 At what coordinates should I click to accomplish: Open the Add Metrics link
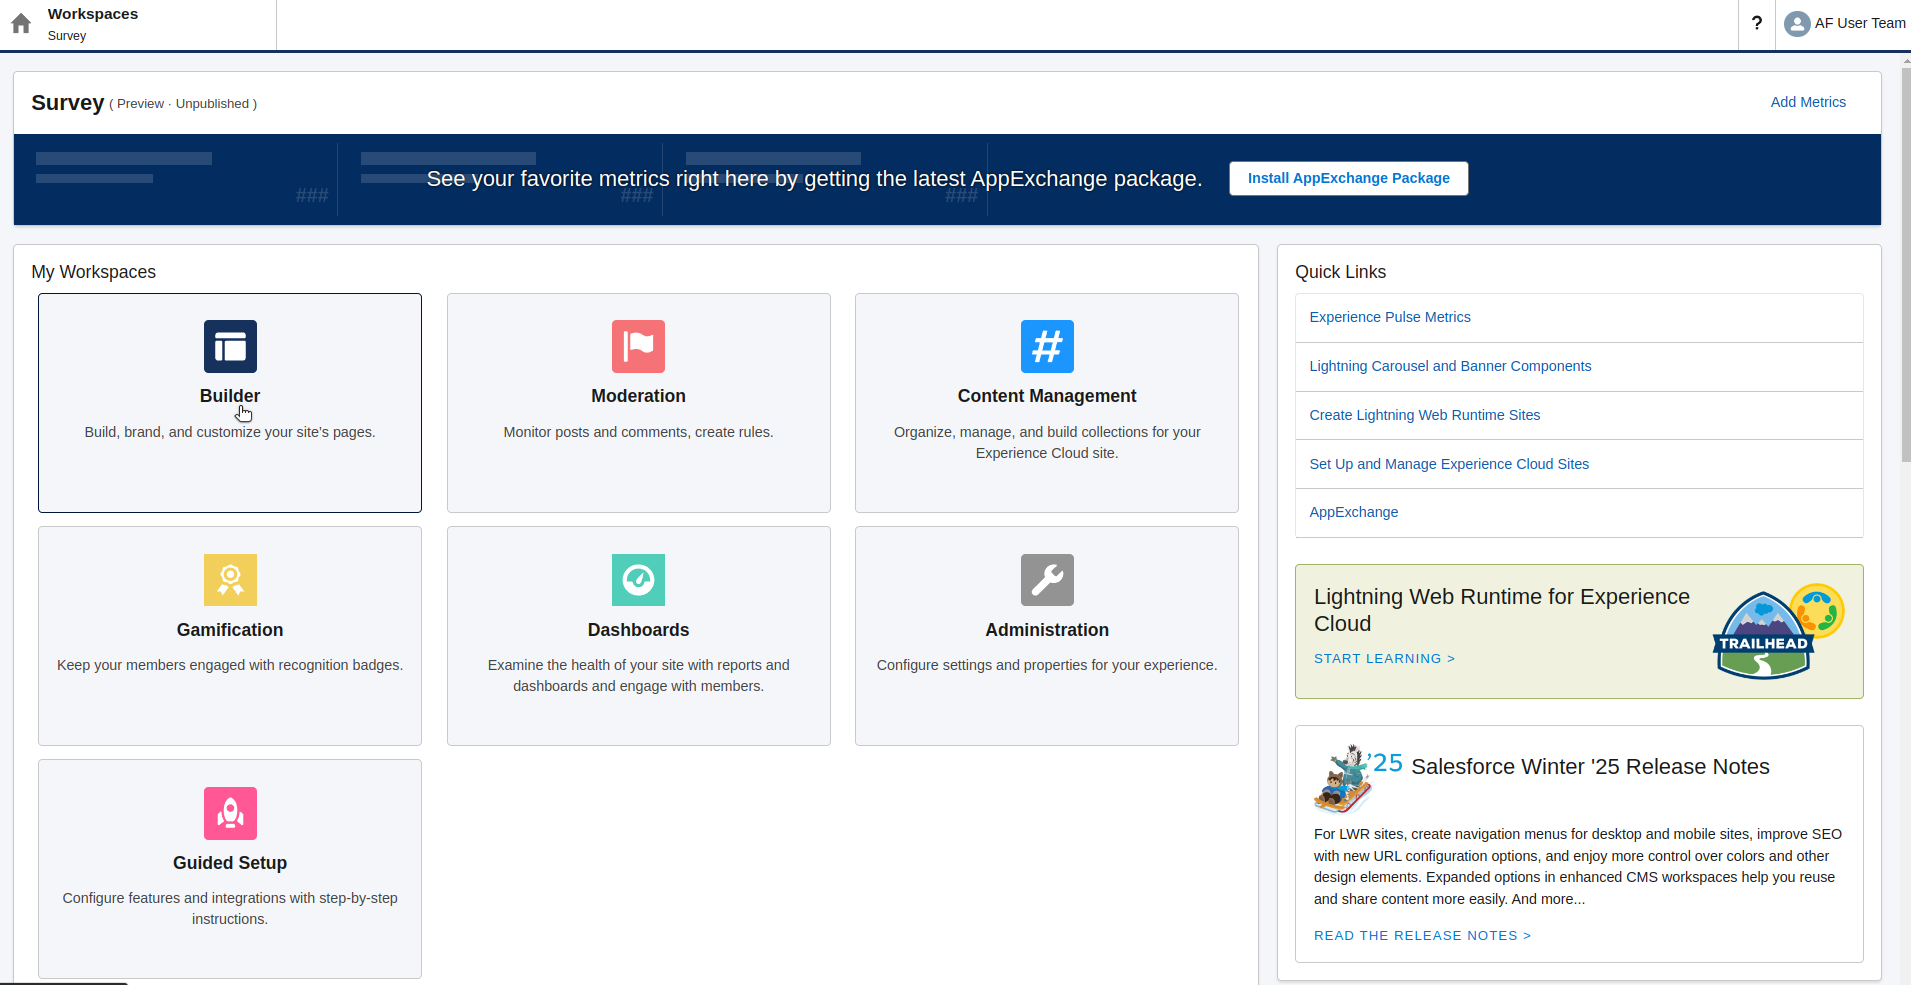(1807, 101)
